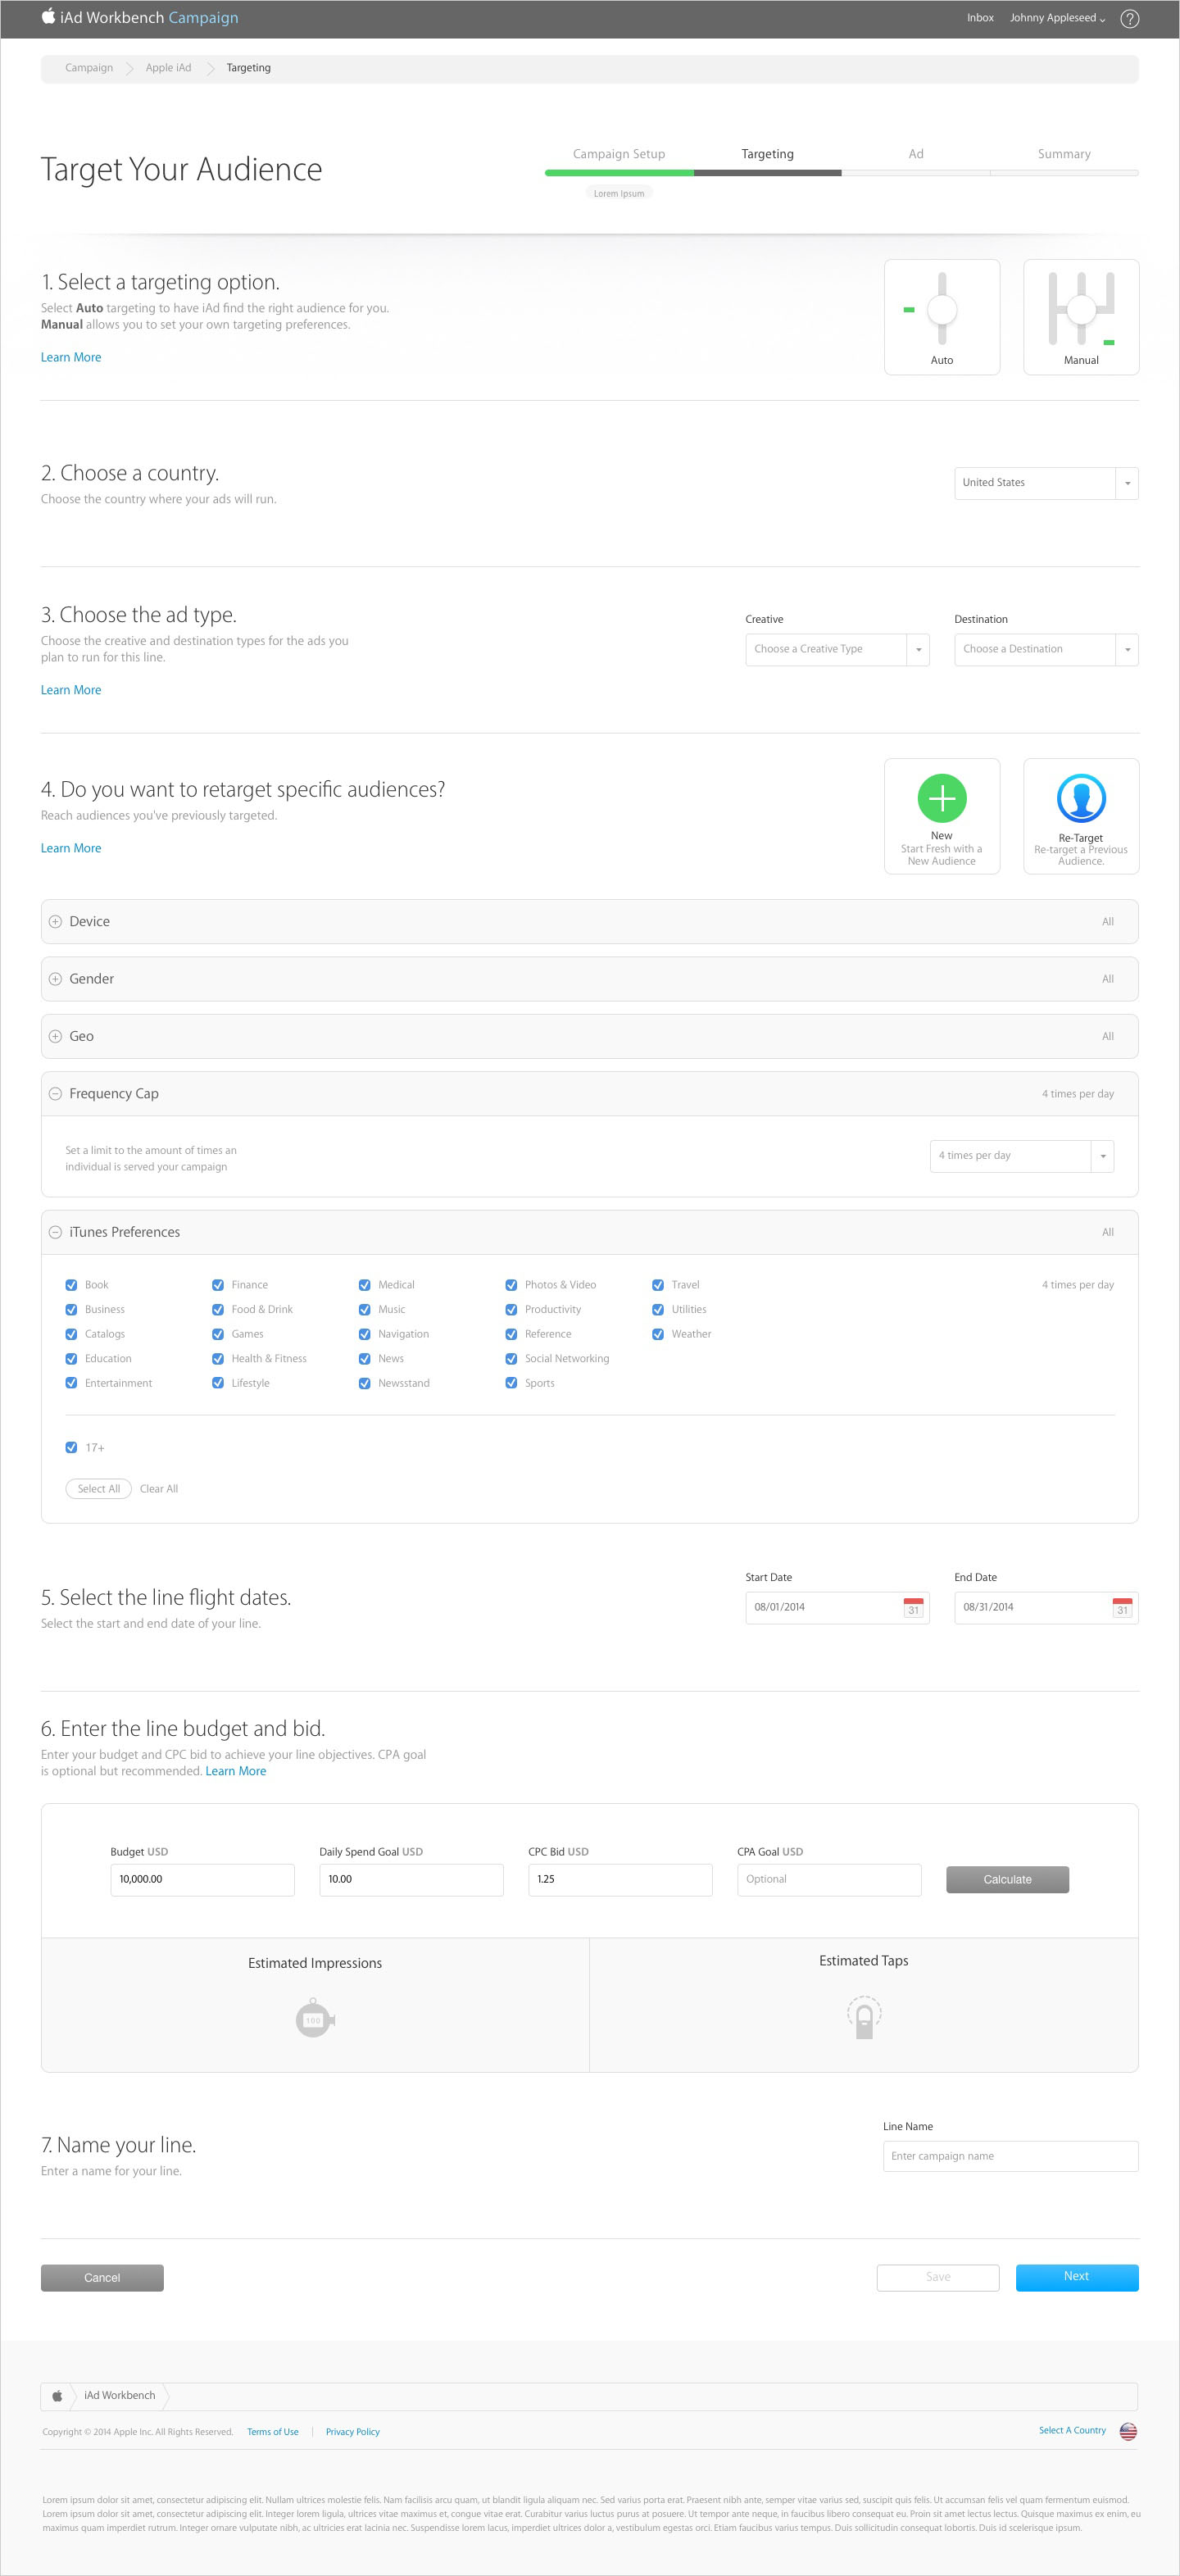Choose the Re-Target previous audience icon
Viewport: 1180px width, 2576px height.
(1080, 798)
